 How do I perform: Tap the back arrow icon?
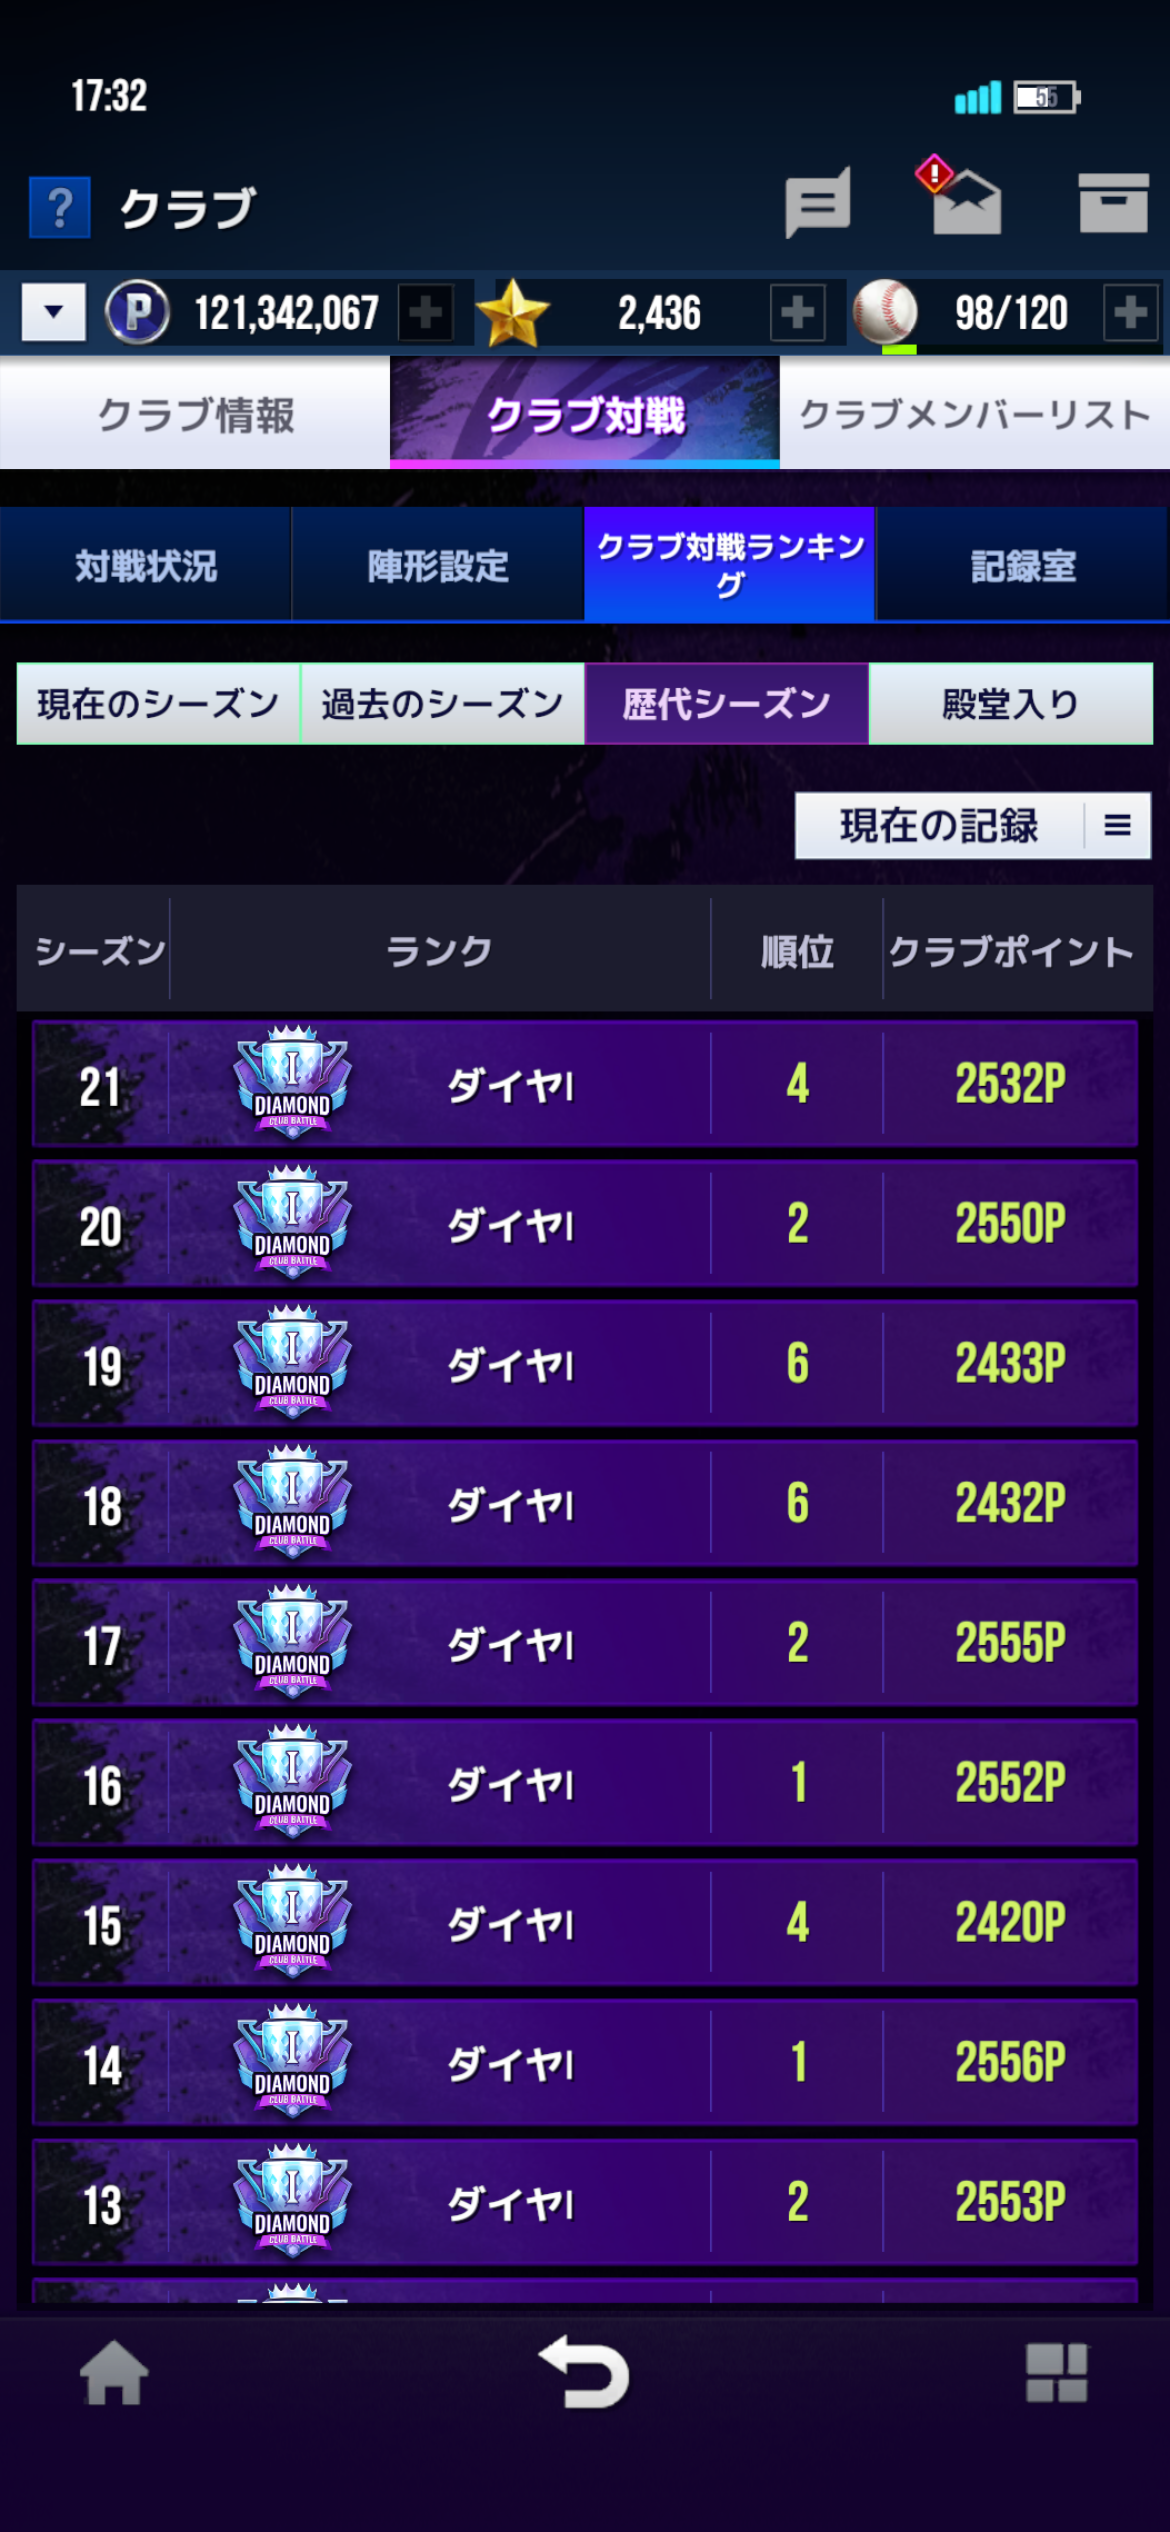point(585,2372)
